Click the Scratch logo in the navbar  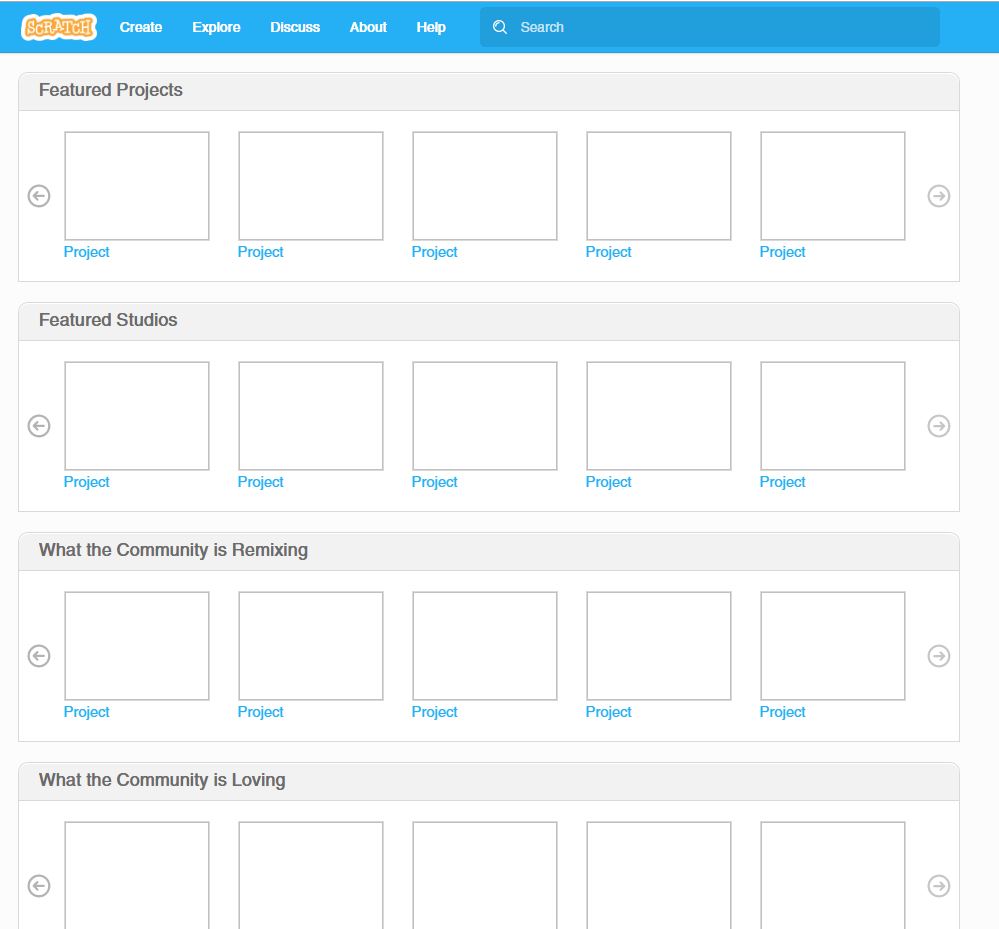(x=59, y=27)
